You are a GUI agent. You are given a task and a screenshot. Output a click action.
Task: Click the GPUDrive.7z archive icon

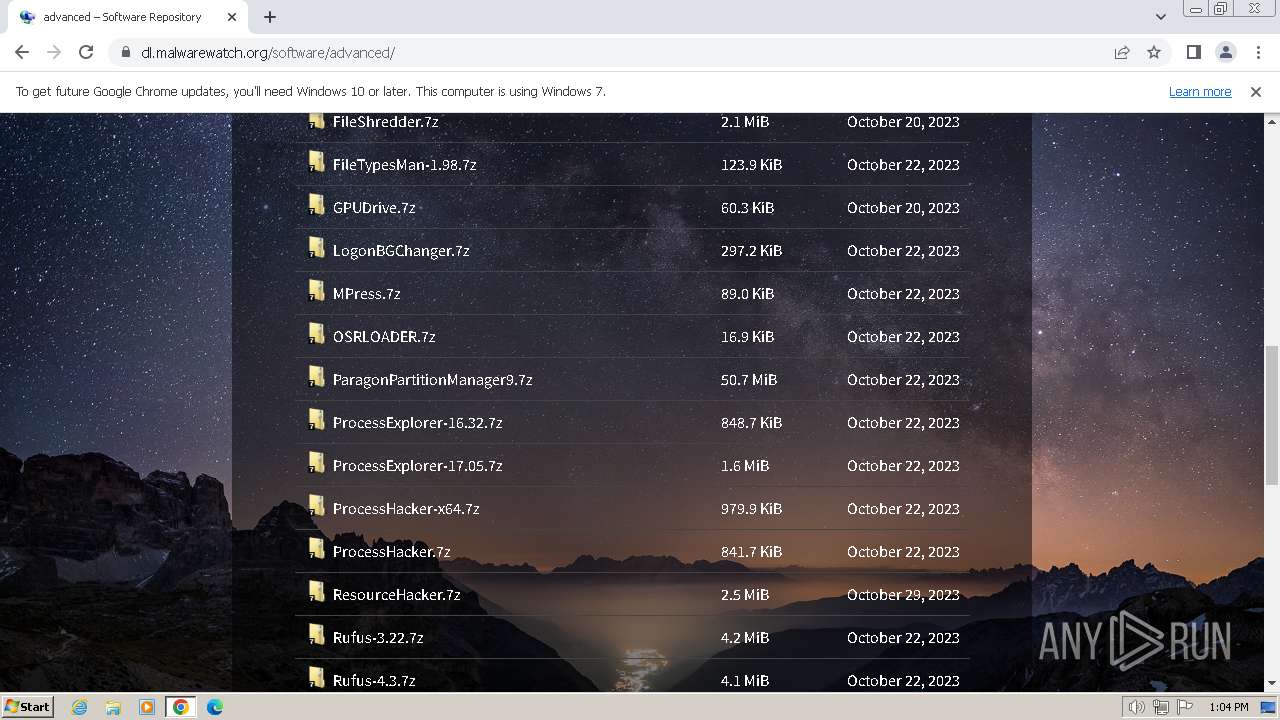pos(317,205)
